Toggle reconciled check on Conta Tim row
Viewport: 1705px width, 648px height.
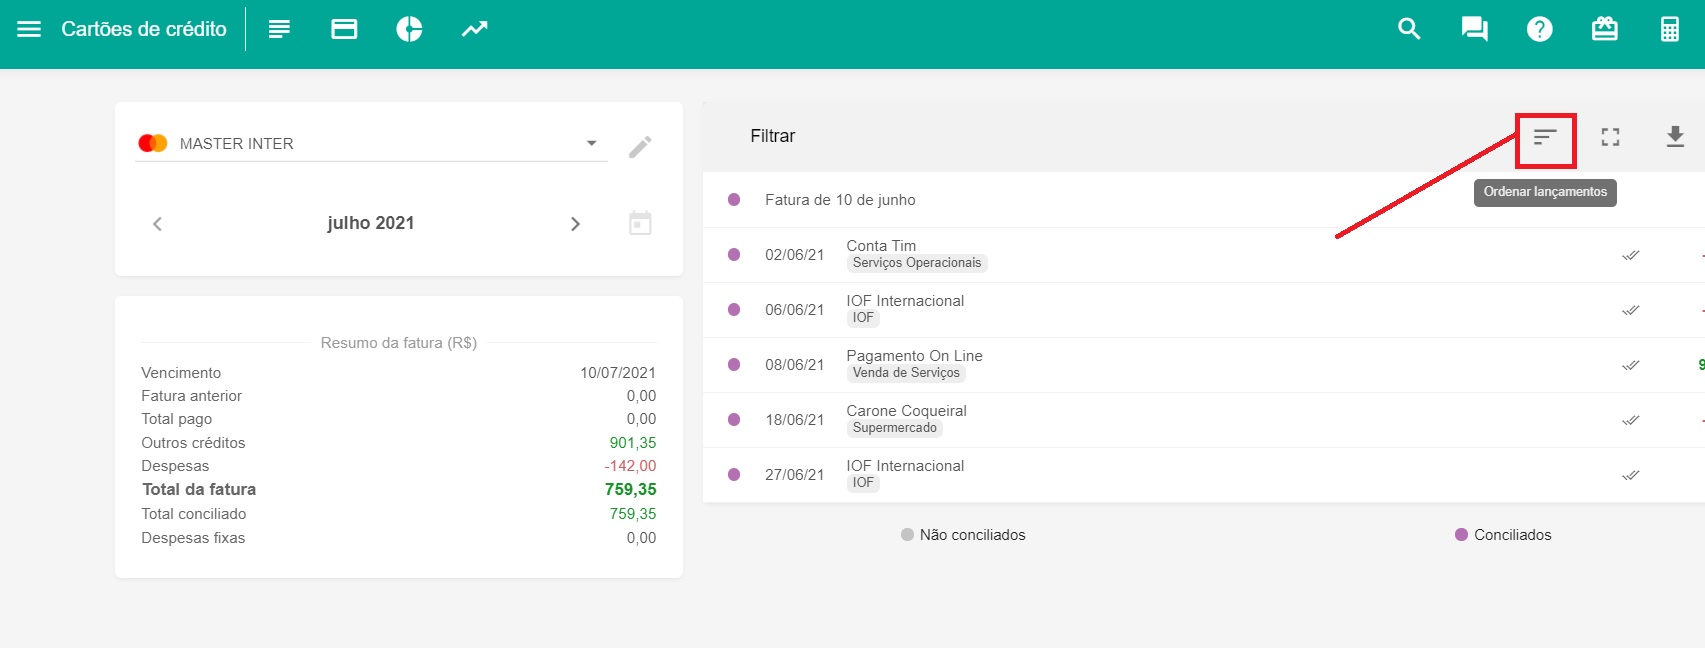[1630, 255]
